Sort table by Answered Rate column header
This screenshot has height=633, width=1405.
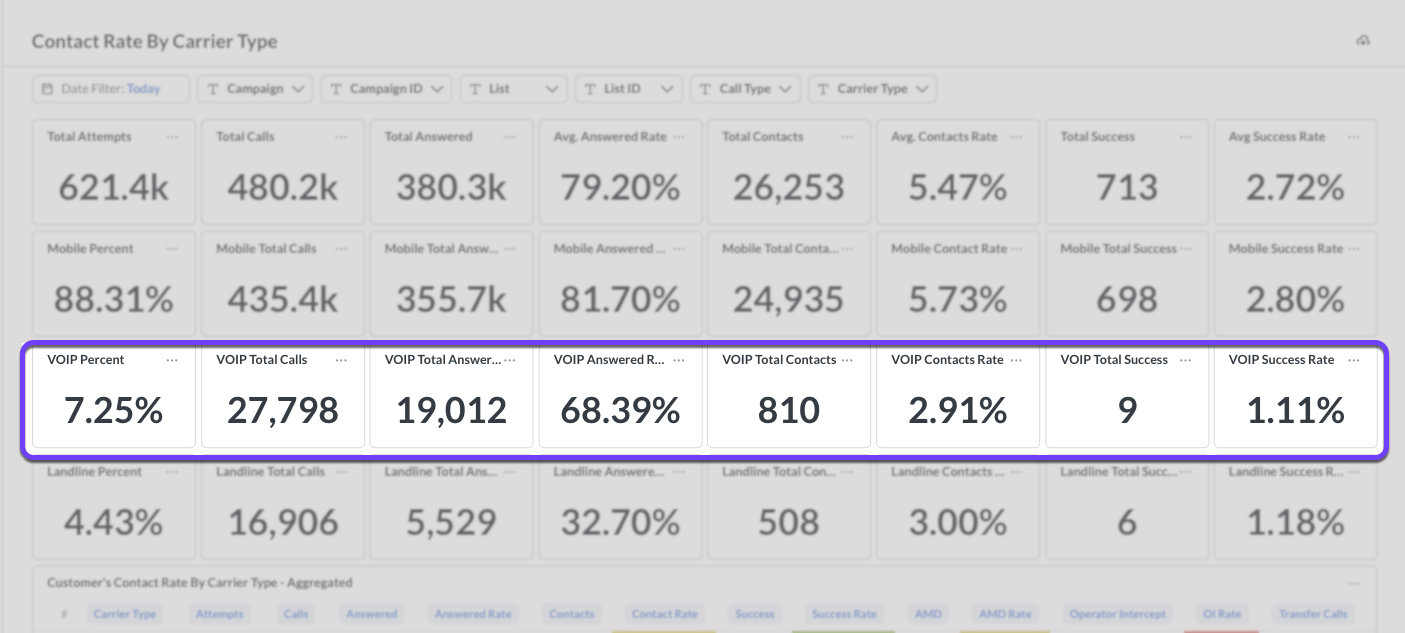click(473, 614)
